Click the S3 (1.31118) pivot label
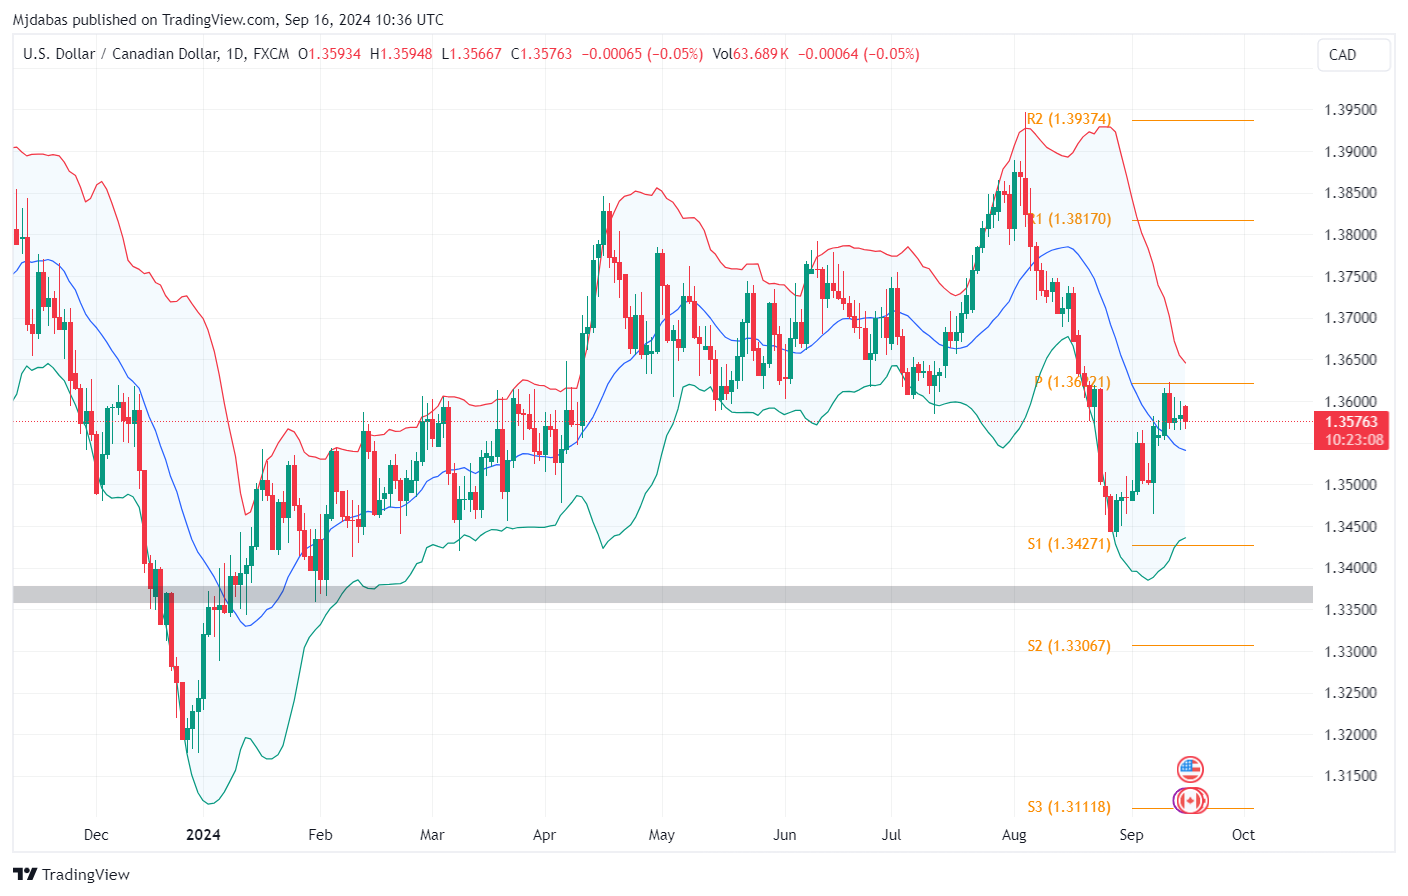The image size is (1408, 896). tap(1069, 807)
